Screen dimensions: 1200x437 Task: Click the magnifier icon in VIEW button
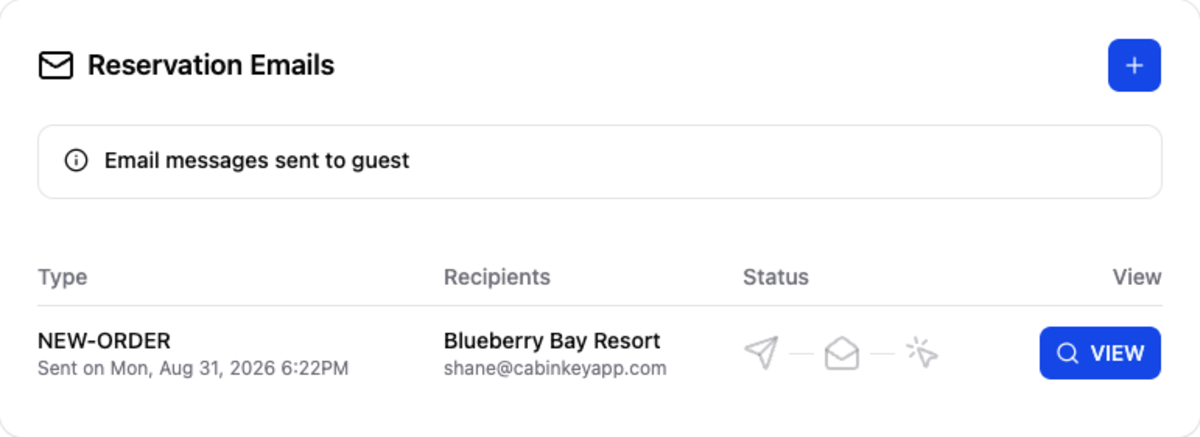coord(1068,353)
